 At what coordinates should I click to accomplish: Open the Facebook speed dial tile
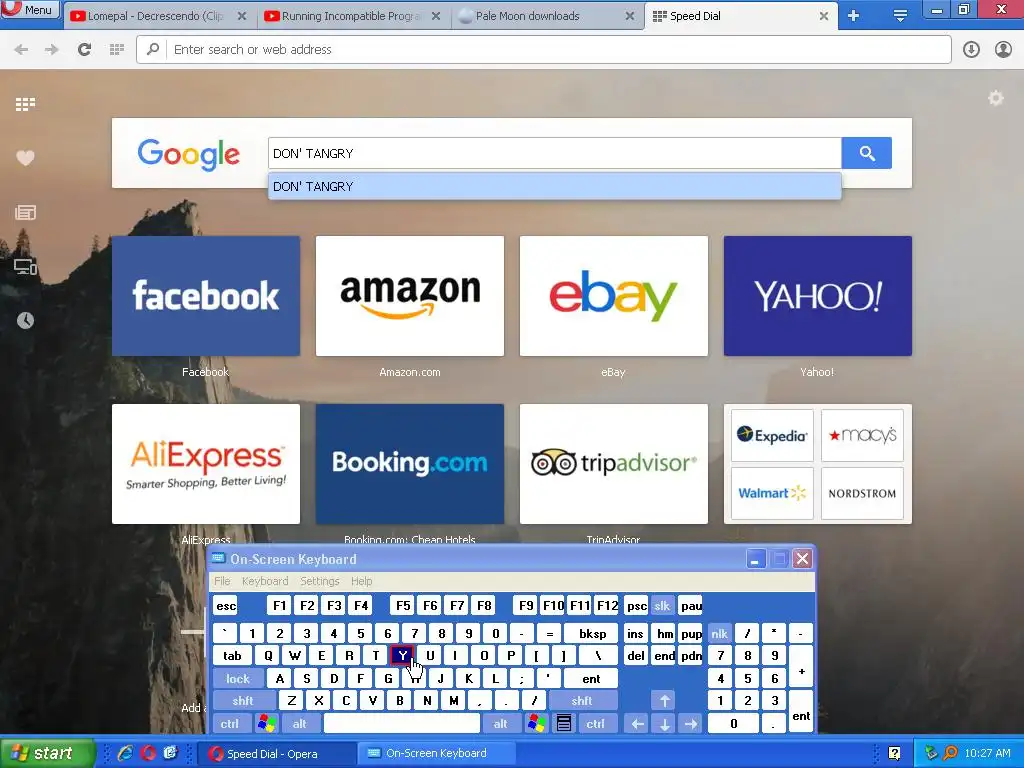[206, 296]
